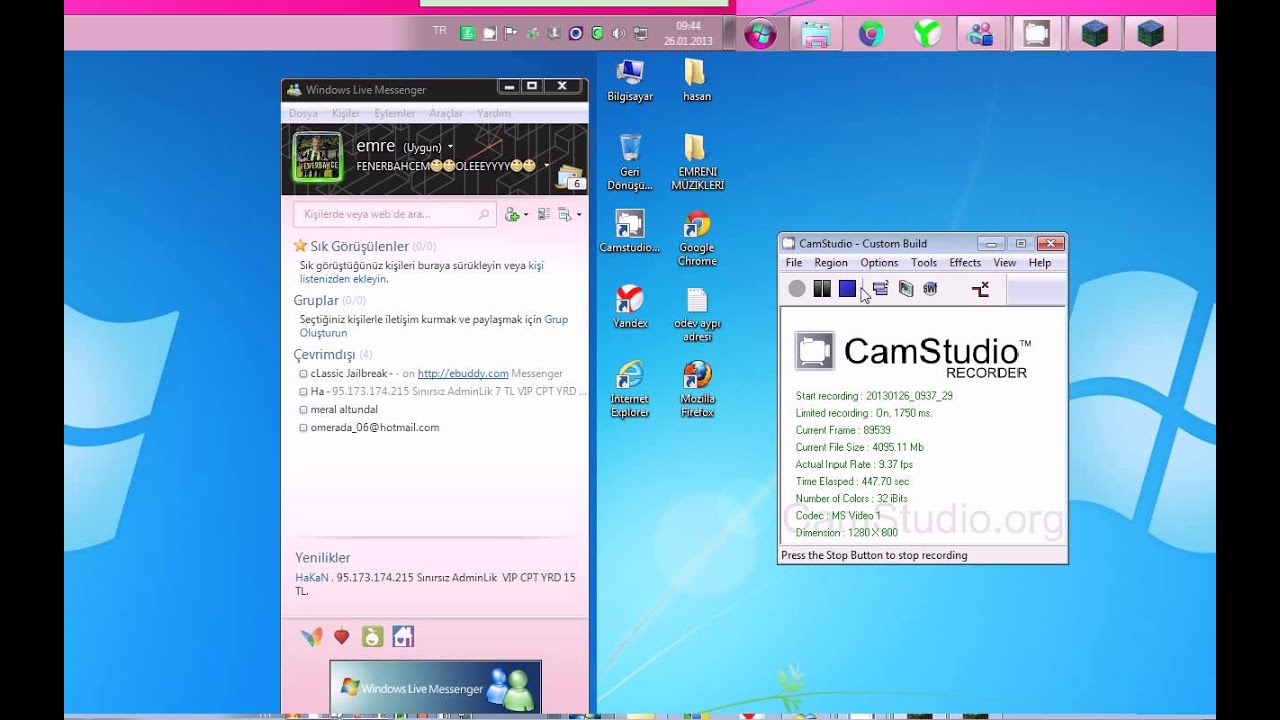Stop the recording with the blue square
The width and height of the screenshot is (1280, 720).
[847, 289]
